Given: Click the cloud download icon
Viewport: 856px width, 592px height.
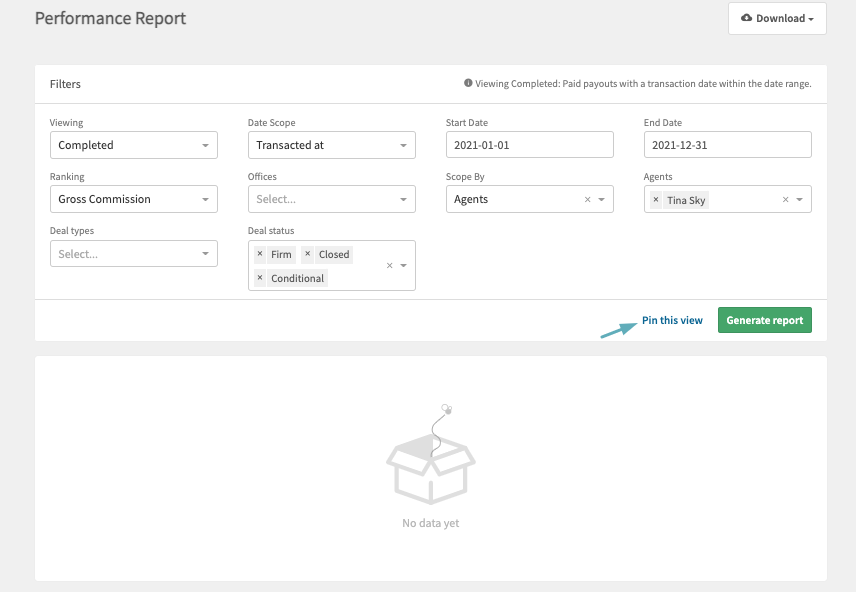Looking at the screenshot, I should [x=746, y=18].
